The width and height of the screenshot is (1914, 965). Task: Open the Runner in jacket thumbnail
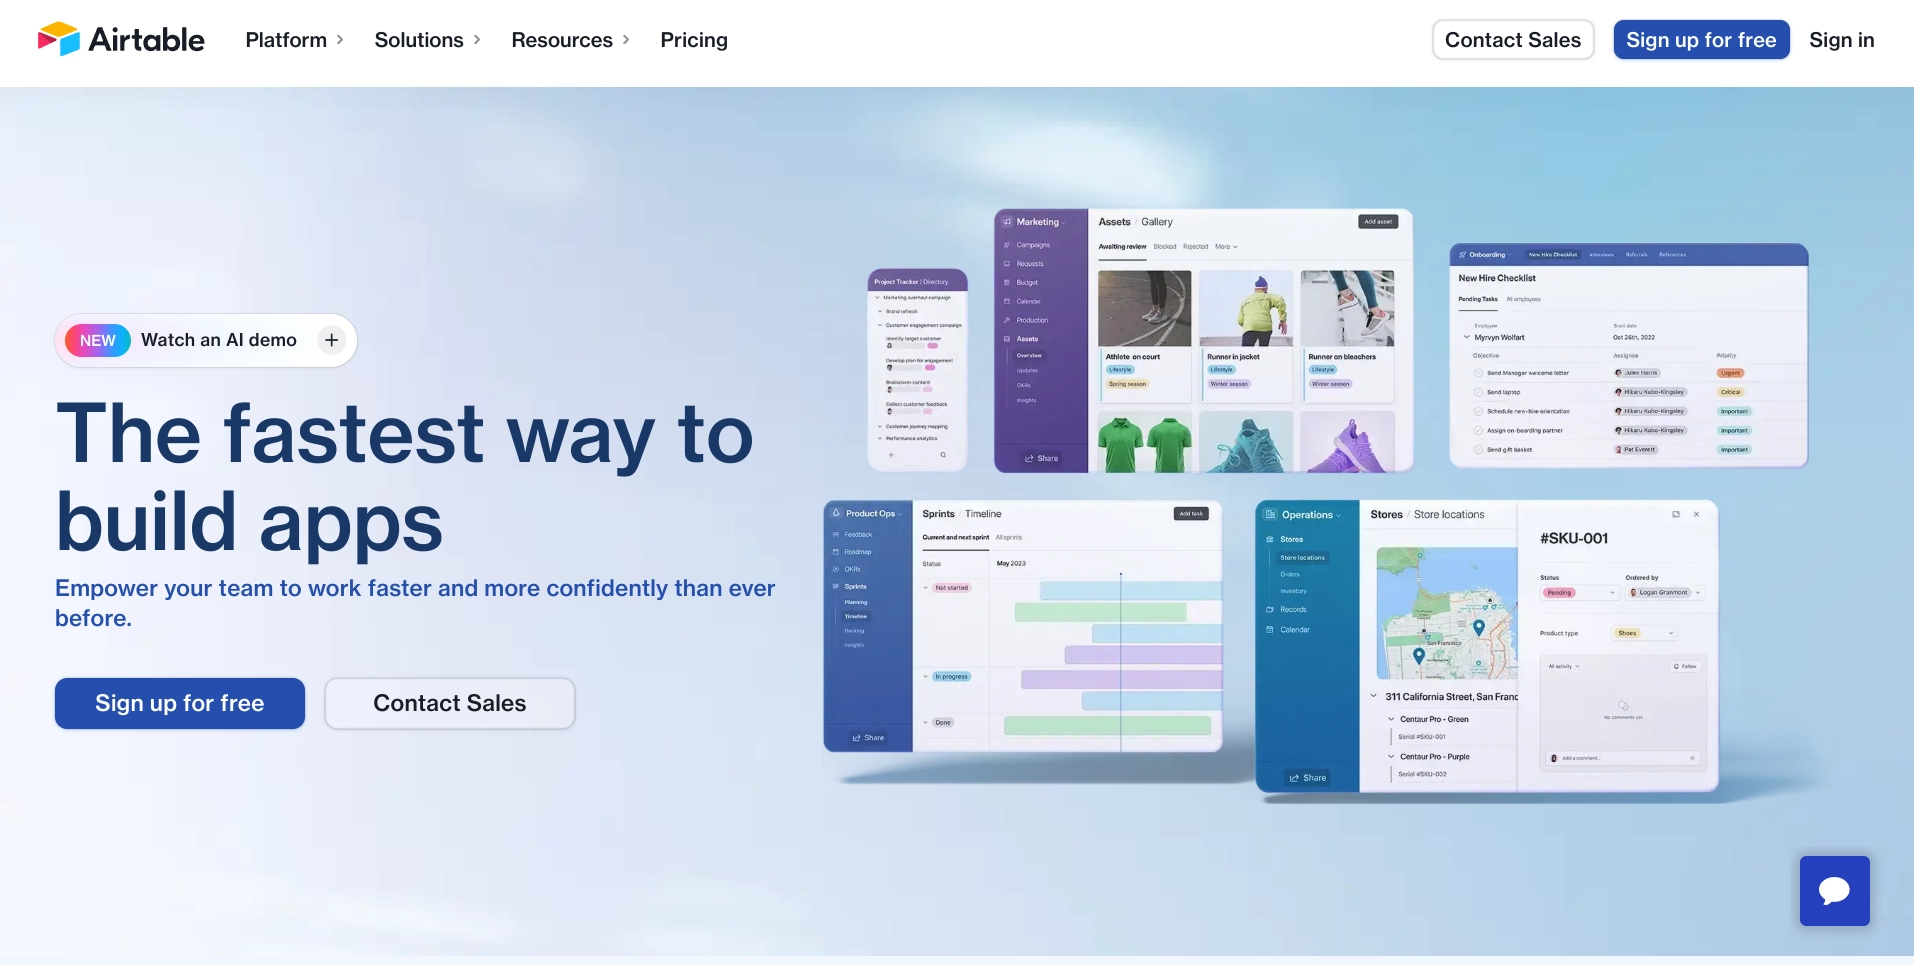click(1246, 308)
